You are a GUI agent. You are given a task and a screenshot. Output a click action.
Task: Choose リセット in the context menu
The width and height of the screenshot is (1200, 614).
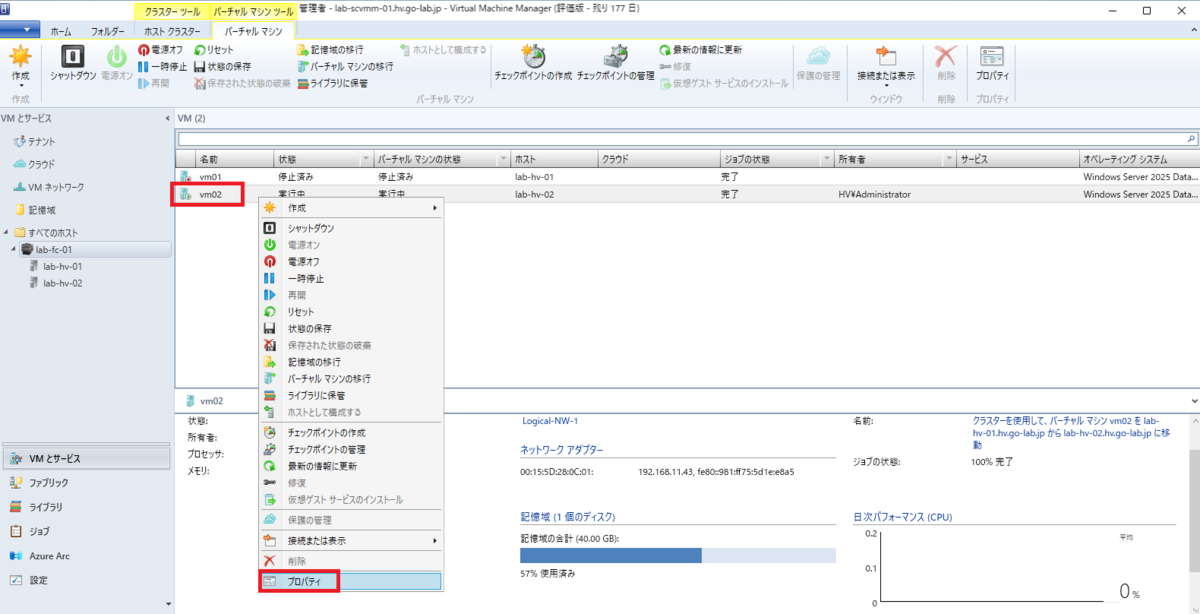click(351, 312)
